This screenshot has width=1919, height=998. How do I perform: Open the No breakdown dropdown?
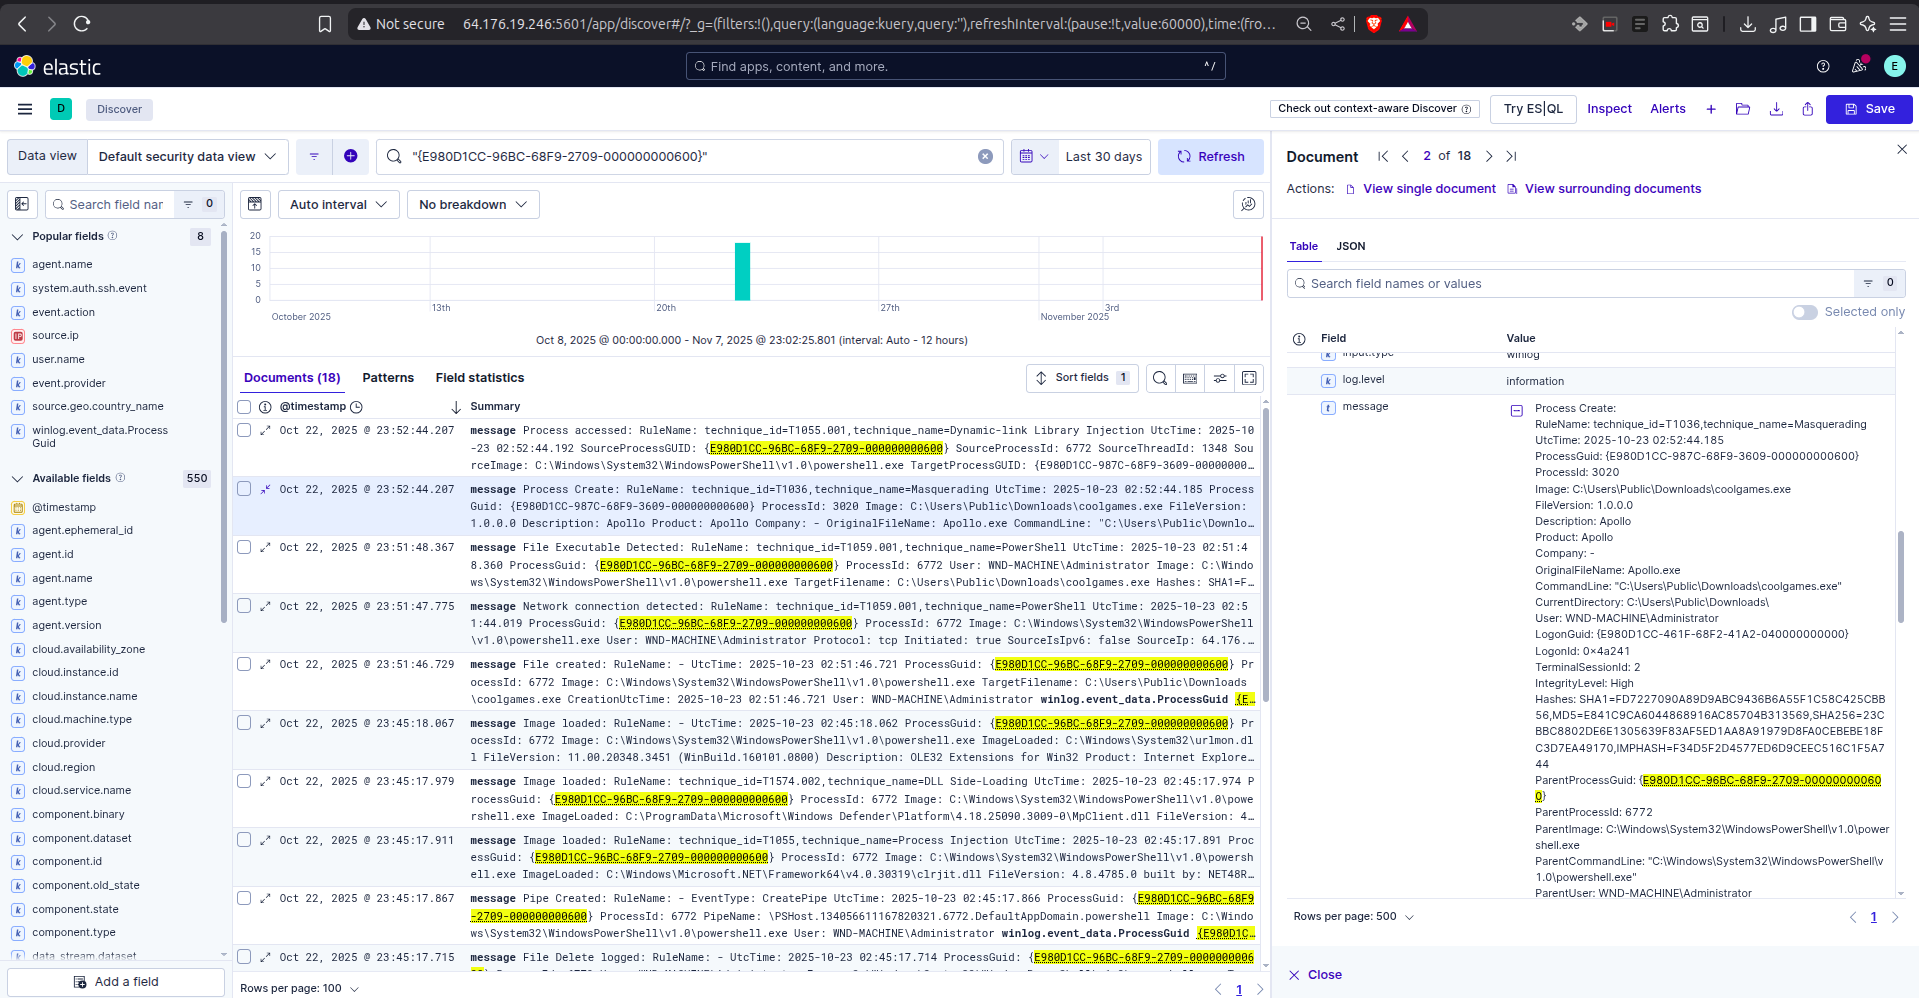[x=472, y=205]
